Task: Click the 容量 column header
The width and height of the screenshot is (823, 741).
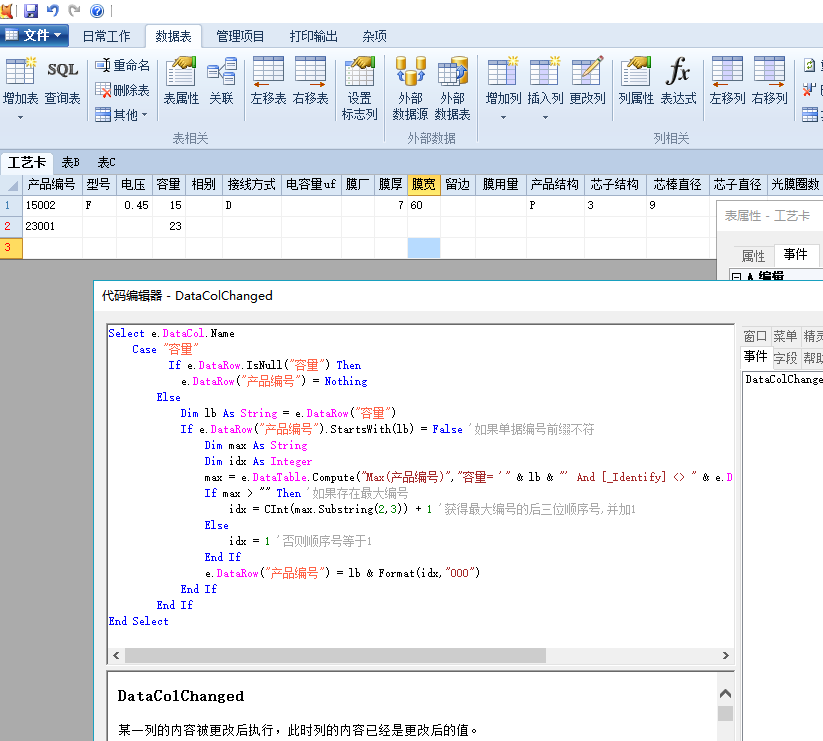Action: [x=168, y=185]
